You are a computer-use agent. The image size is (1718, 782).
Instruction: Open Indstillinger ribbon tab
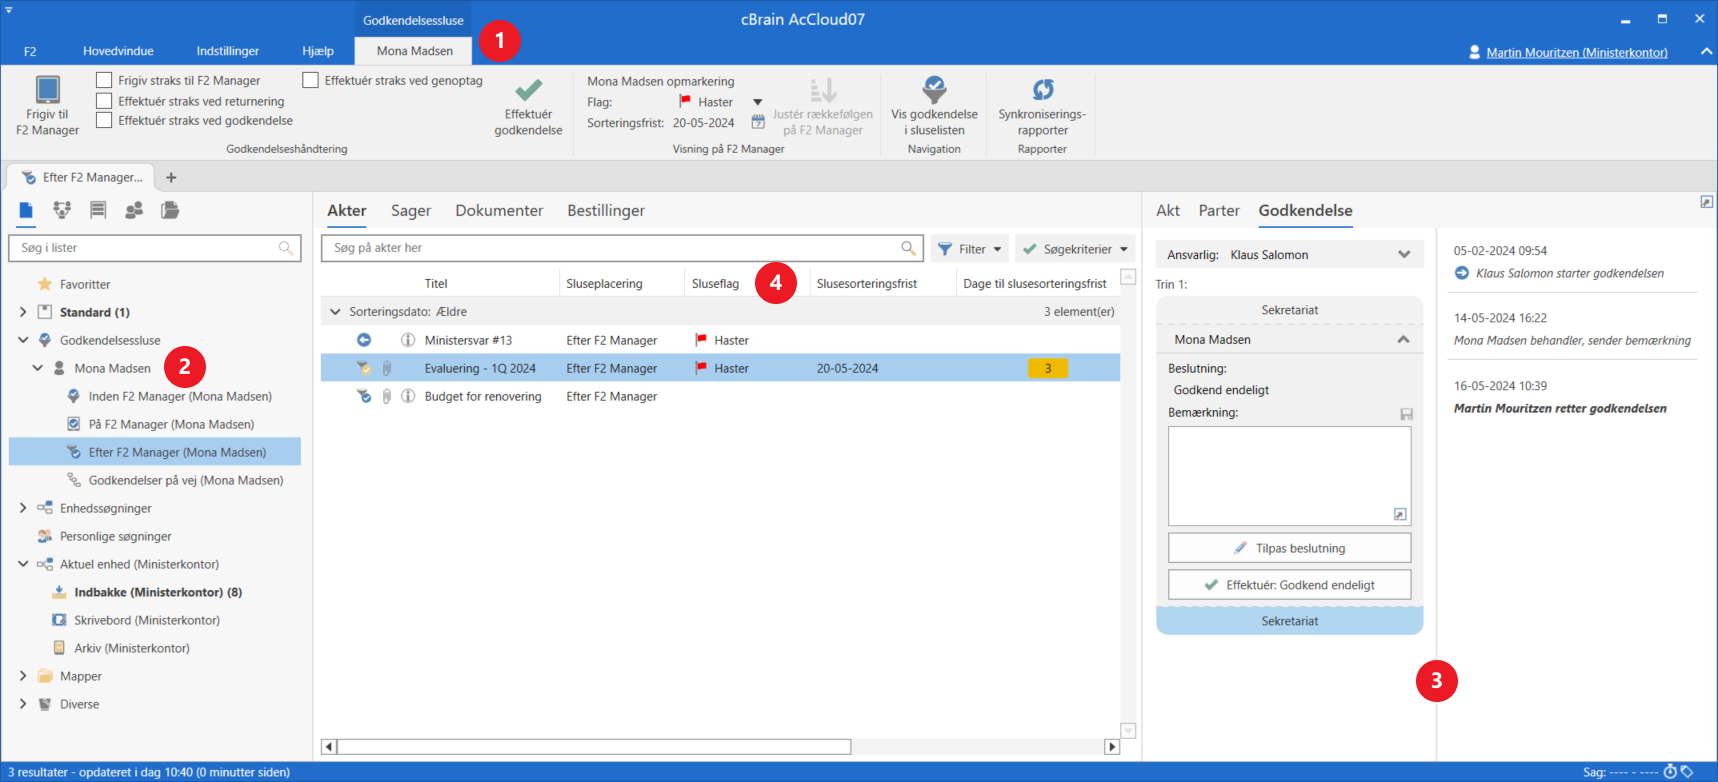pos(228,51)
